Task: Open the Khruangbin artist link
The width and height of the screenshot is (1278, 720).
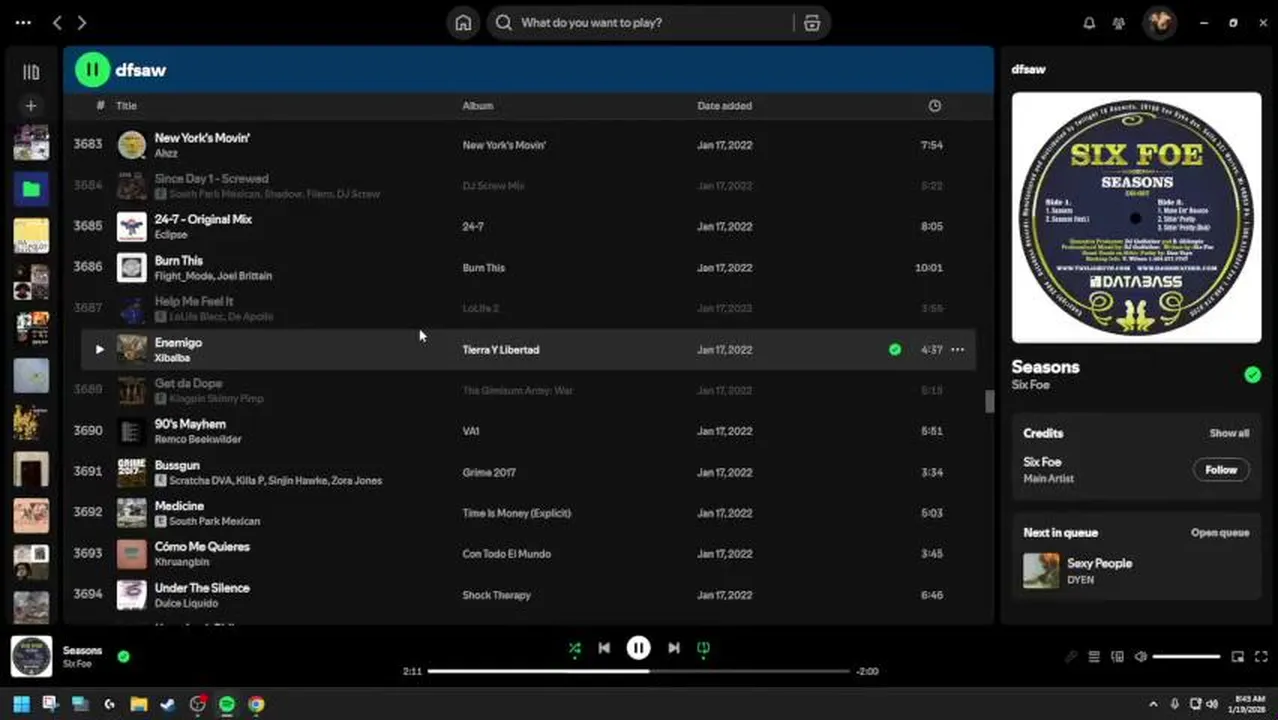Action: point(184,562)
